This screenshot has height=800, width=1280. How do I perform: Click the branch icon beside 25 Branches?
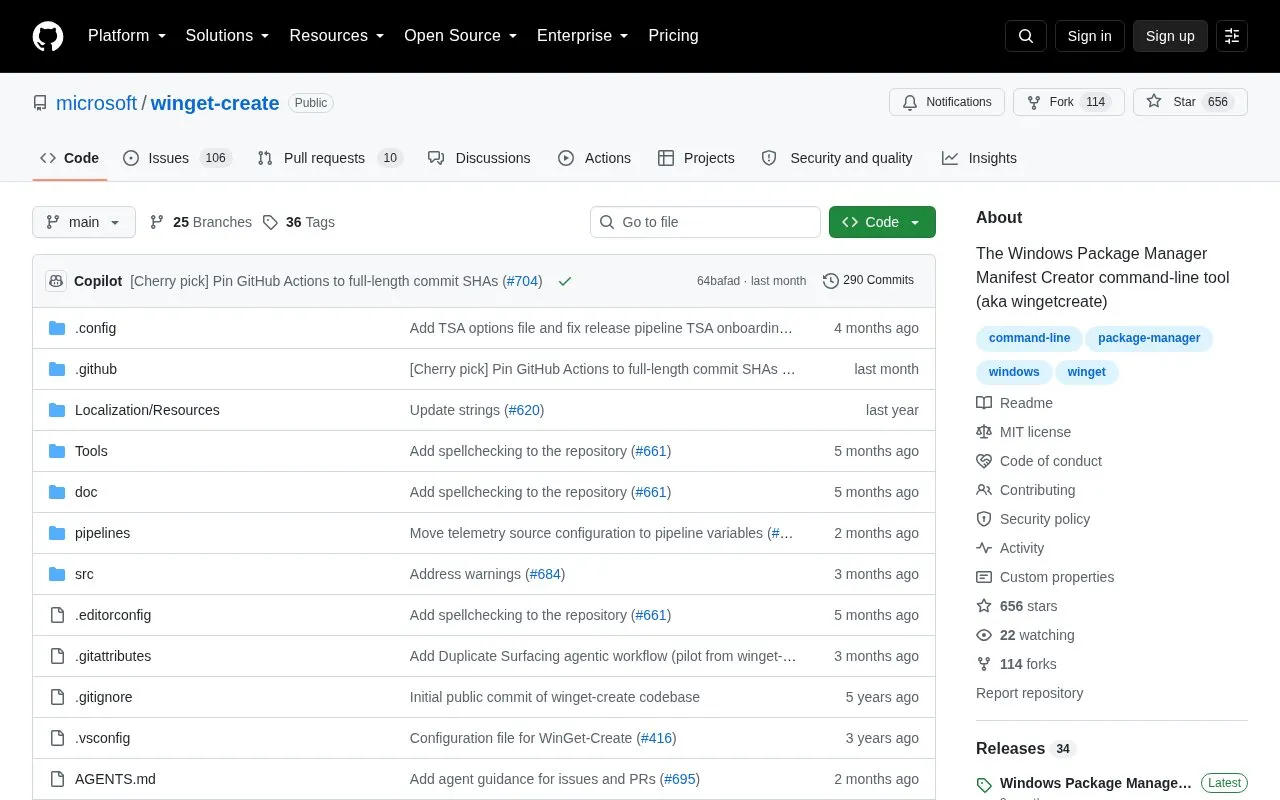point(157,222)
